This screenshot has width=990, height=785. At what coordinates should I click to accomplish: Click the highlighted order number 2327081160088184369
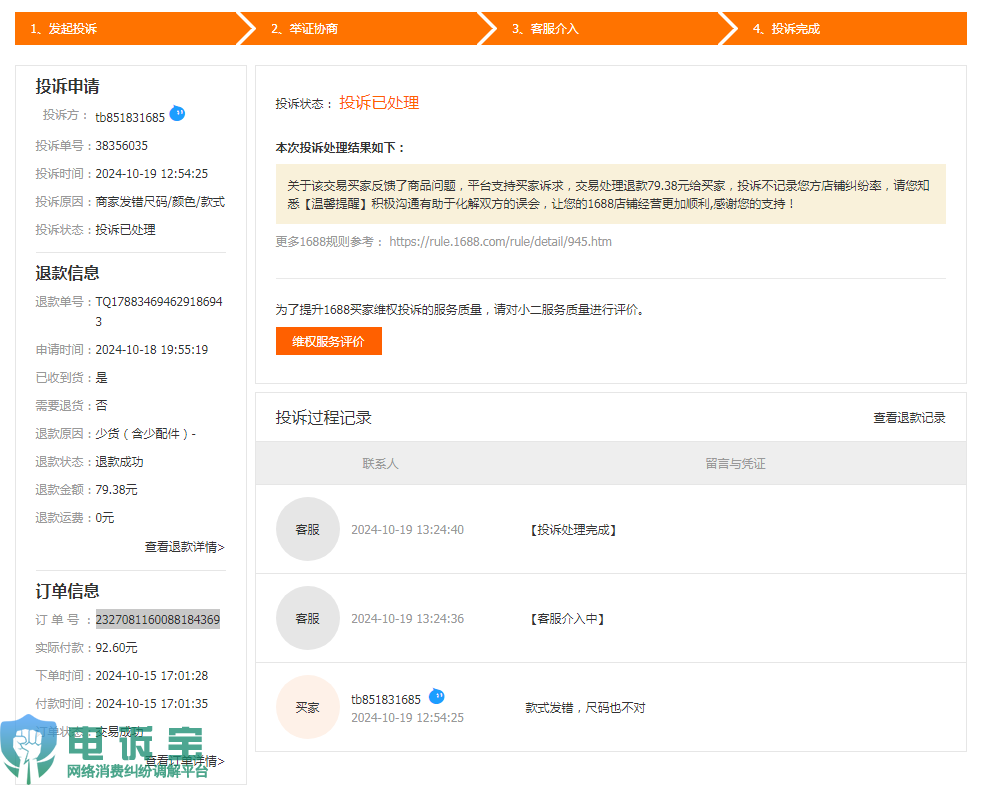(x=158, y=620)
